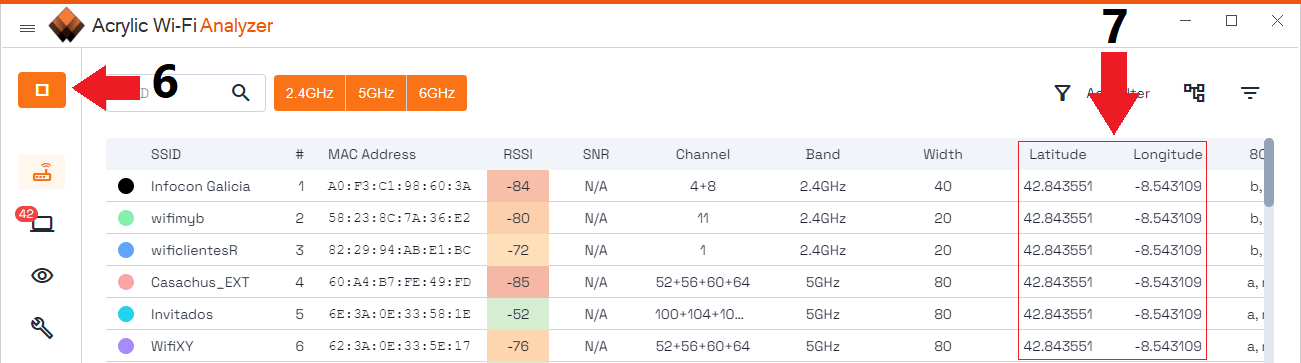The image size is (1301, 363).
Task: Click the wifimyb green color dot
Action: click(x=126, y=217)
